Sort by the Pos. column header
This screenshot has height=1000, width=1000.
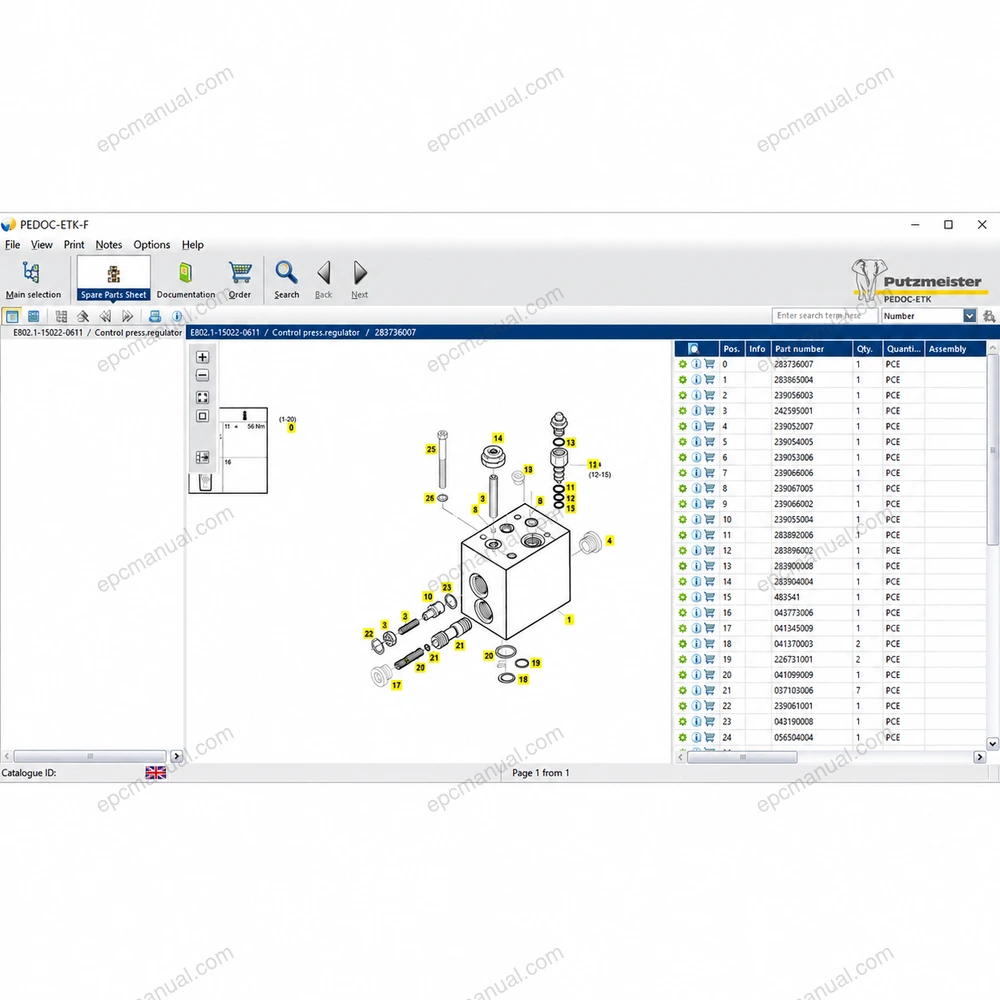click(x=732, y=349)
